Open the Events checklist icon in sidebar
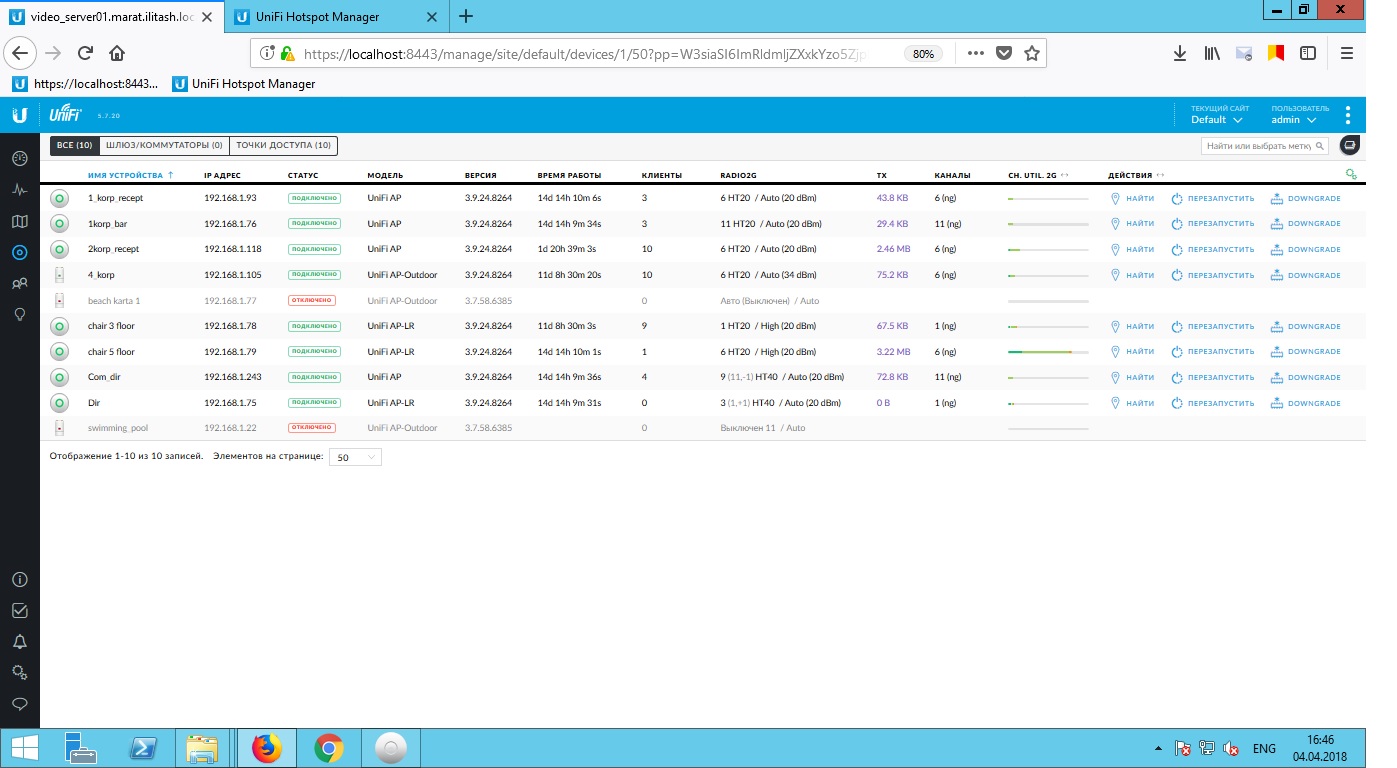Viewport: 1397px width, 768px height. pyautogui.click(x=19, y=610)
